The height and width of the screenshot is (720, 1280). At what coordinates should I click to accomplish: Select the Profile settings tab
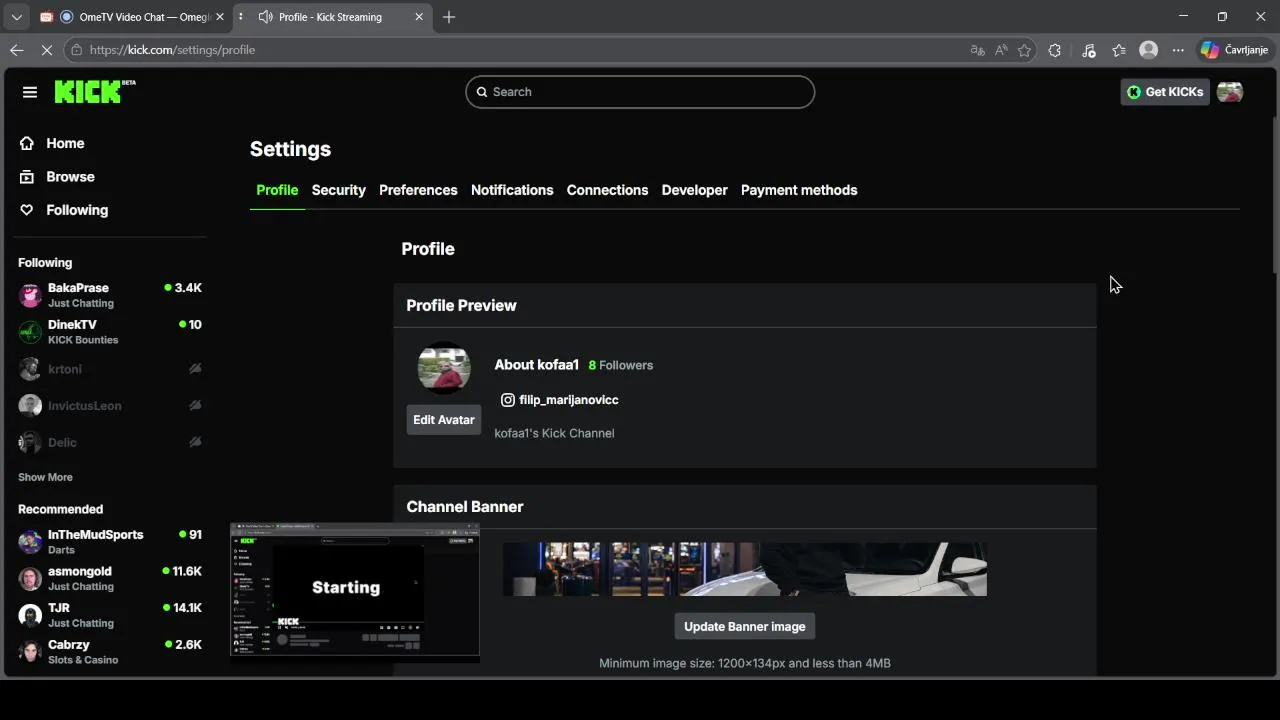[x=277, y=190]
